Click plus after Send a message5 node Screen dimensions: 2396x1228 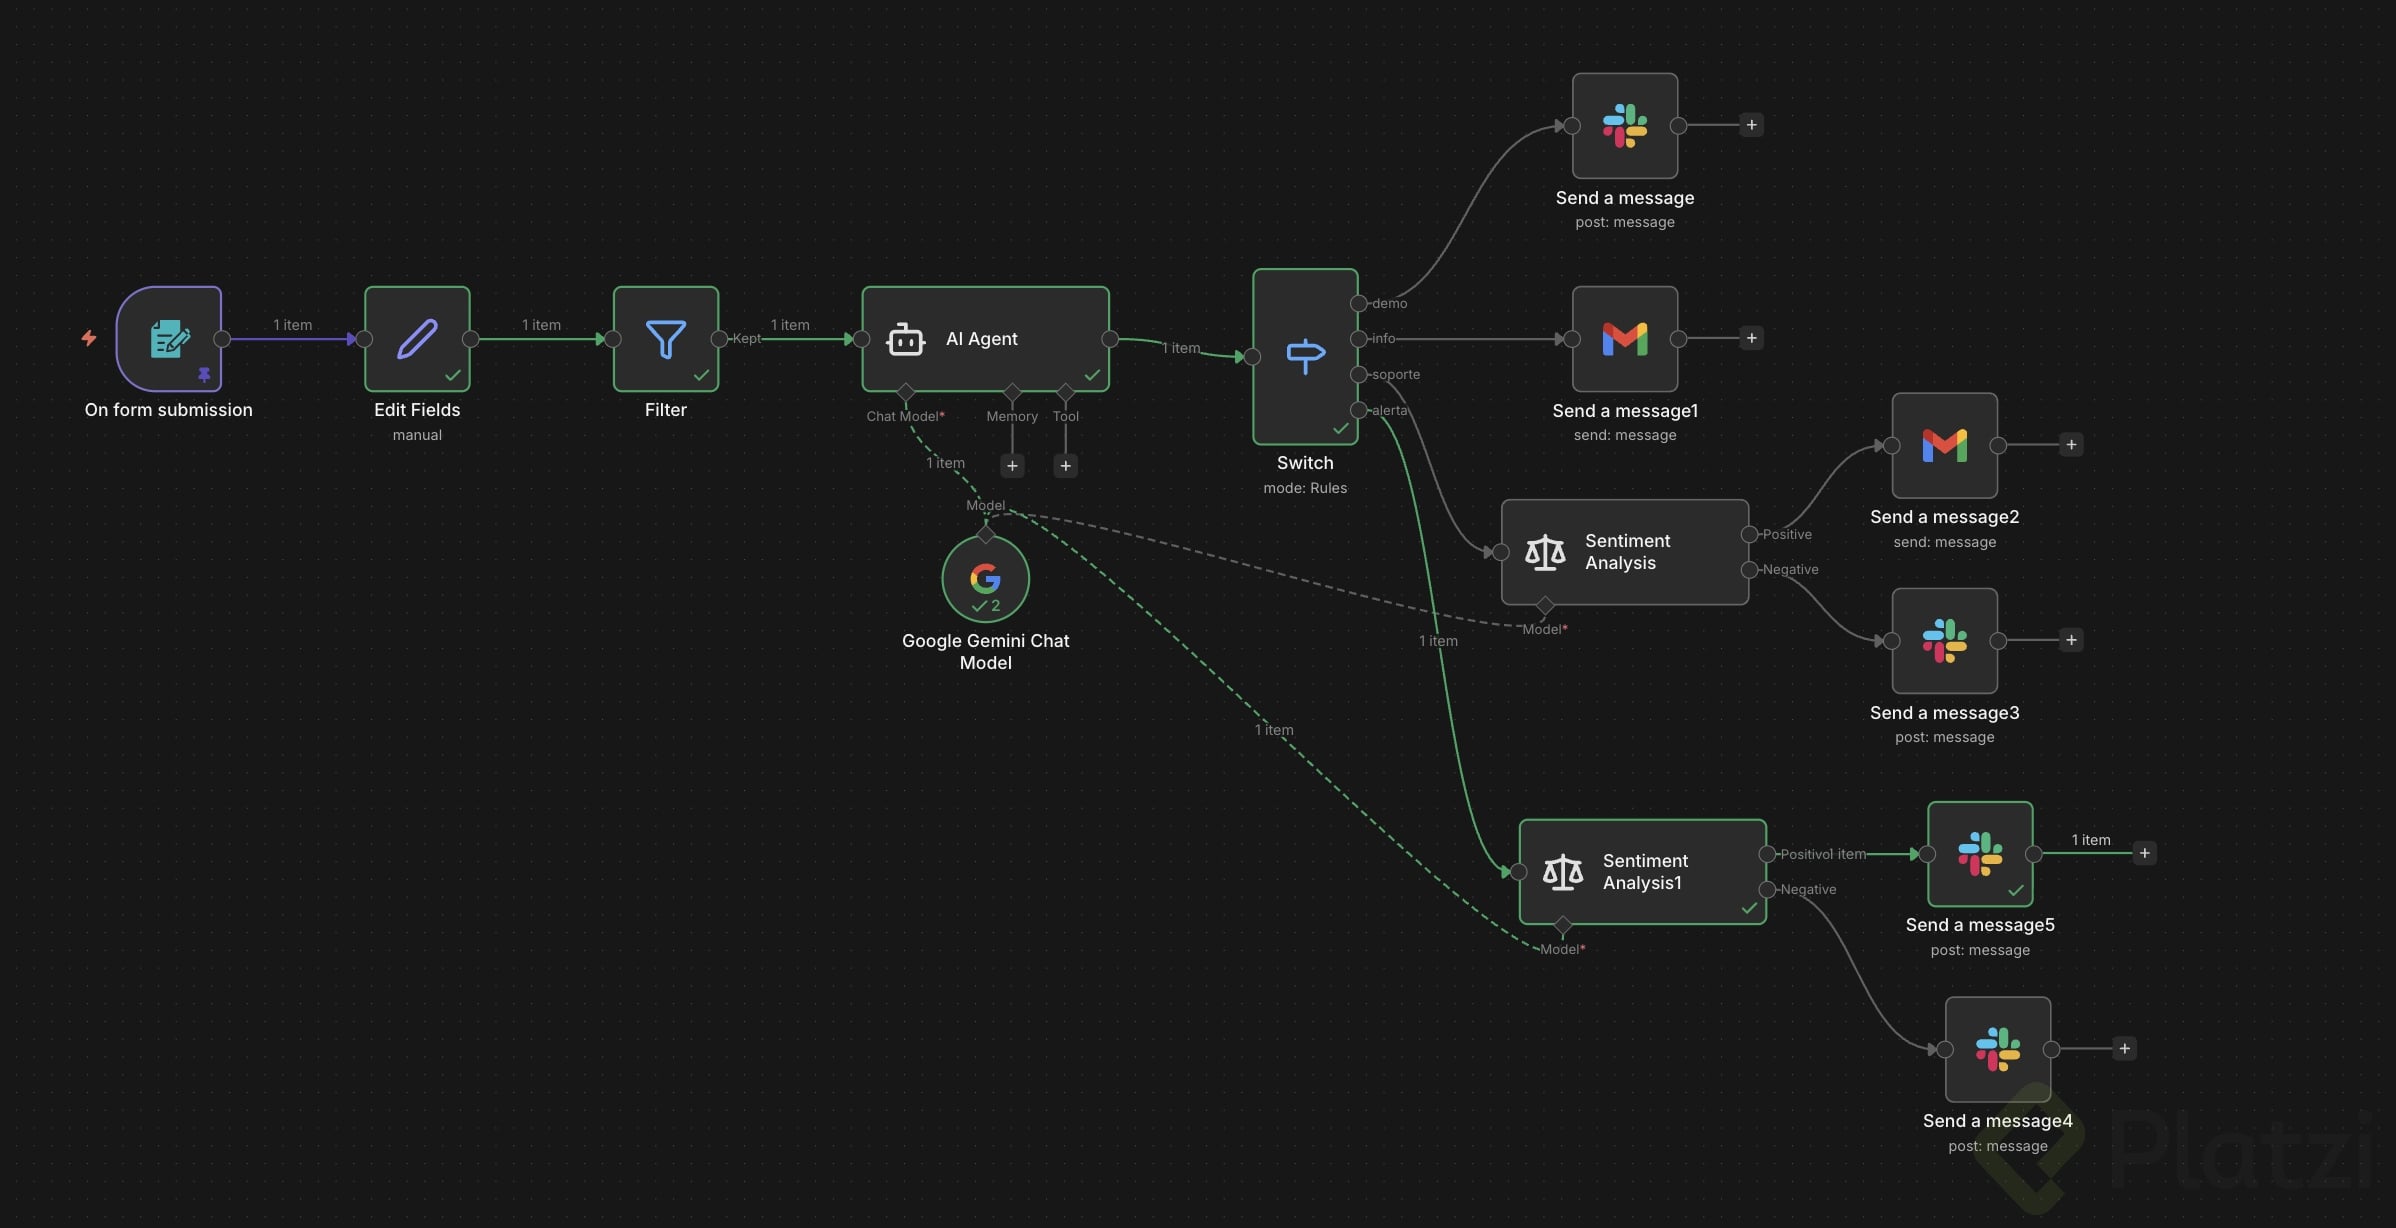2144,853
